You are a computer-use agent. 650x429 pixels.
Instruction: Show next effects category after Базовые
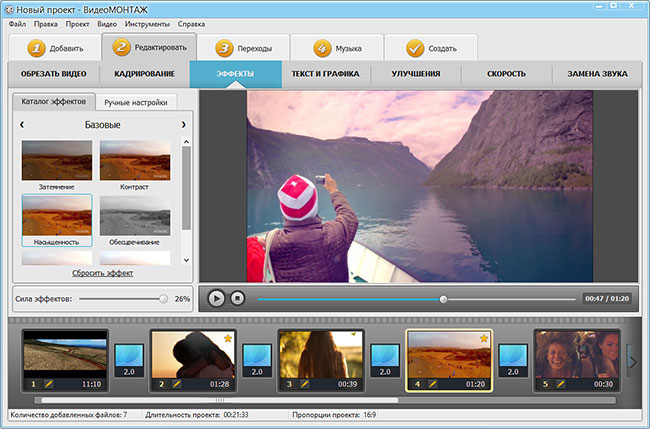point(184,125)
